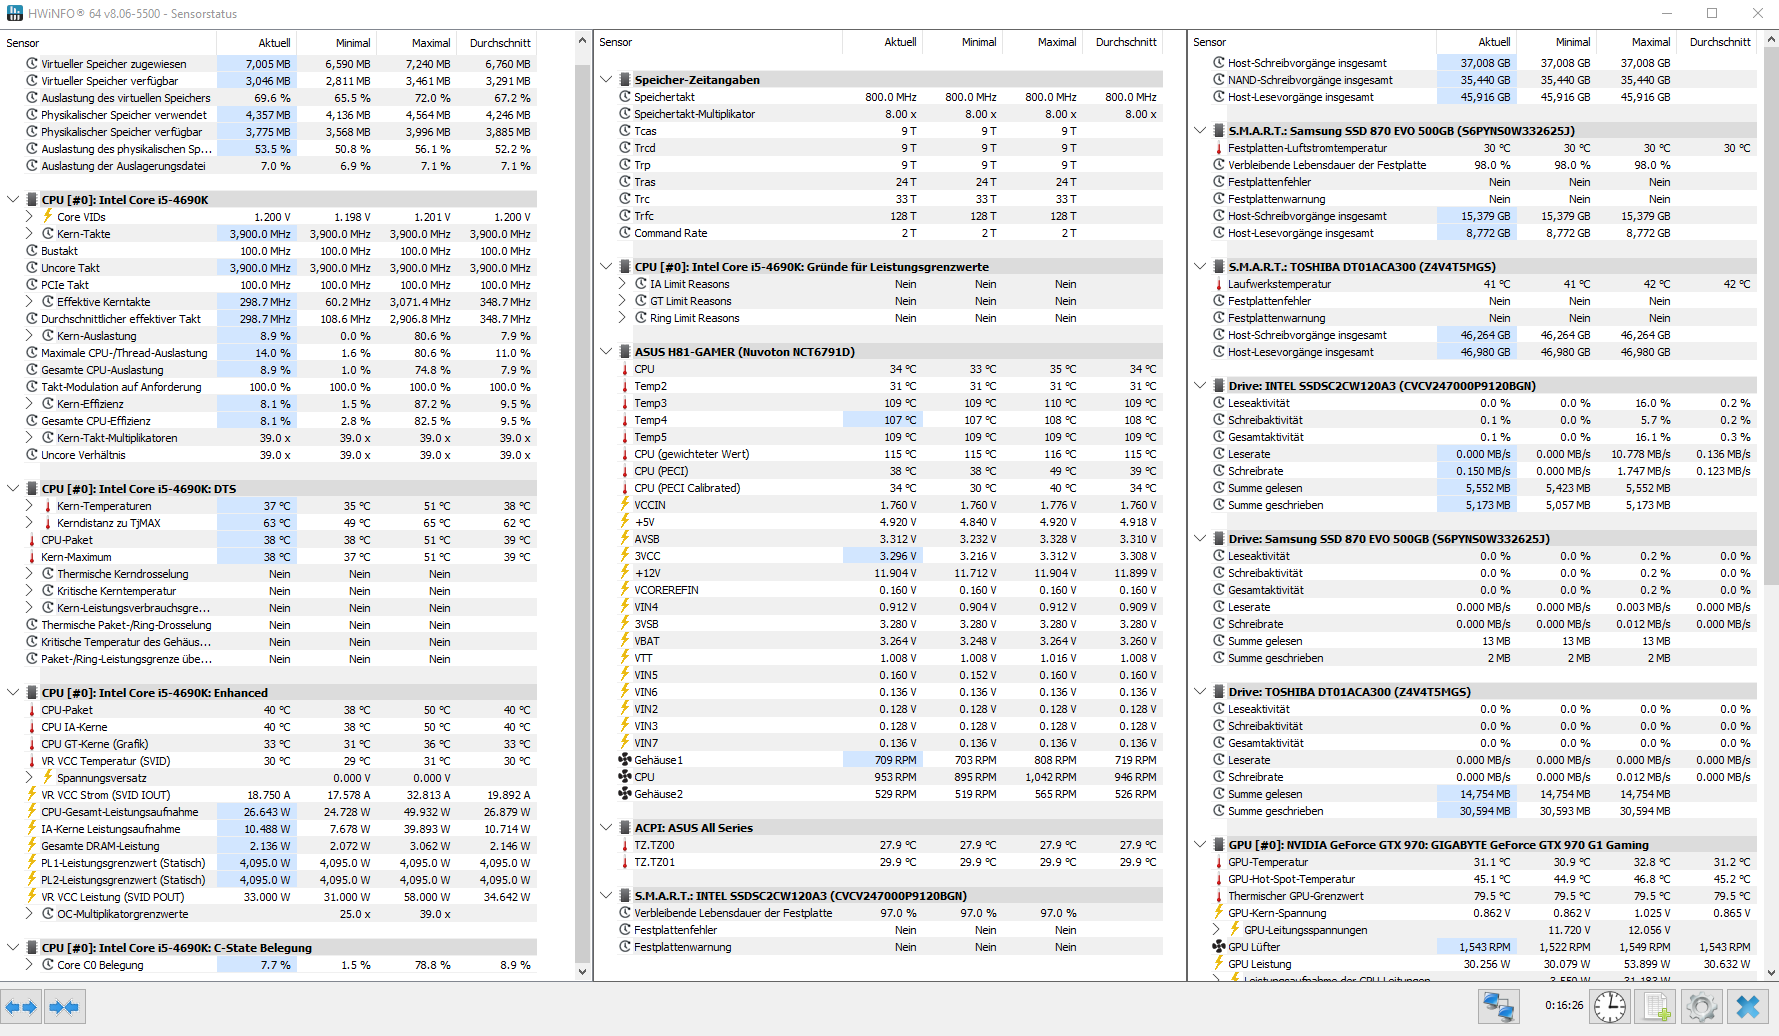Click Minimal column header in middle panel
The height and width of the screenshot is (1036, 1779).
[962, 42]
